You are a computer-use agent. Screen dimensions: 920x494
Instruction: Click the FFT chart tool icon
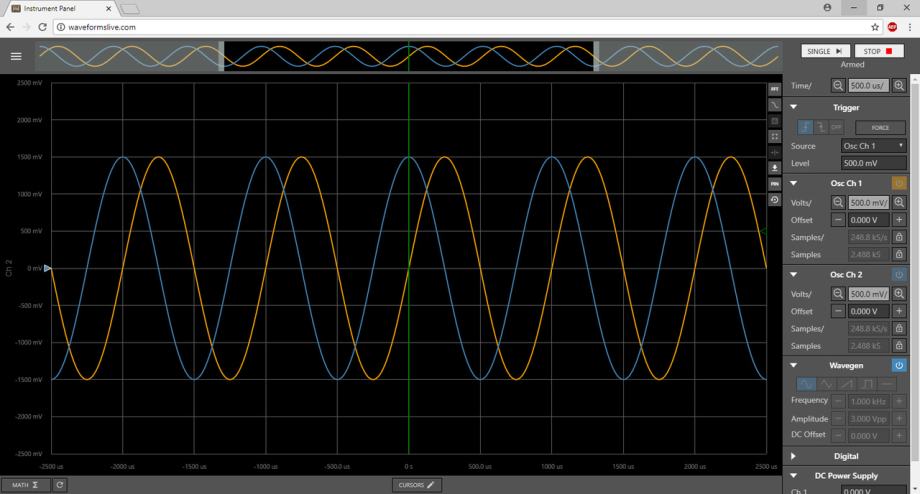(774, 89)
